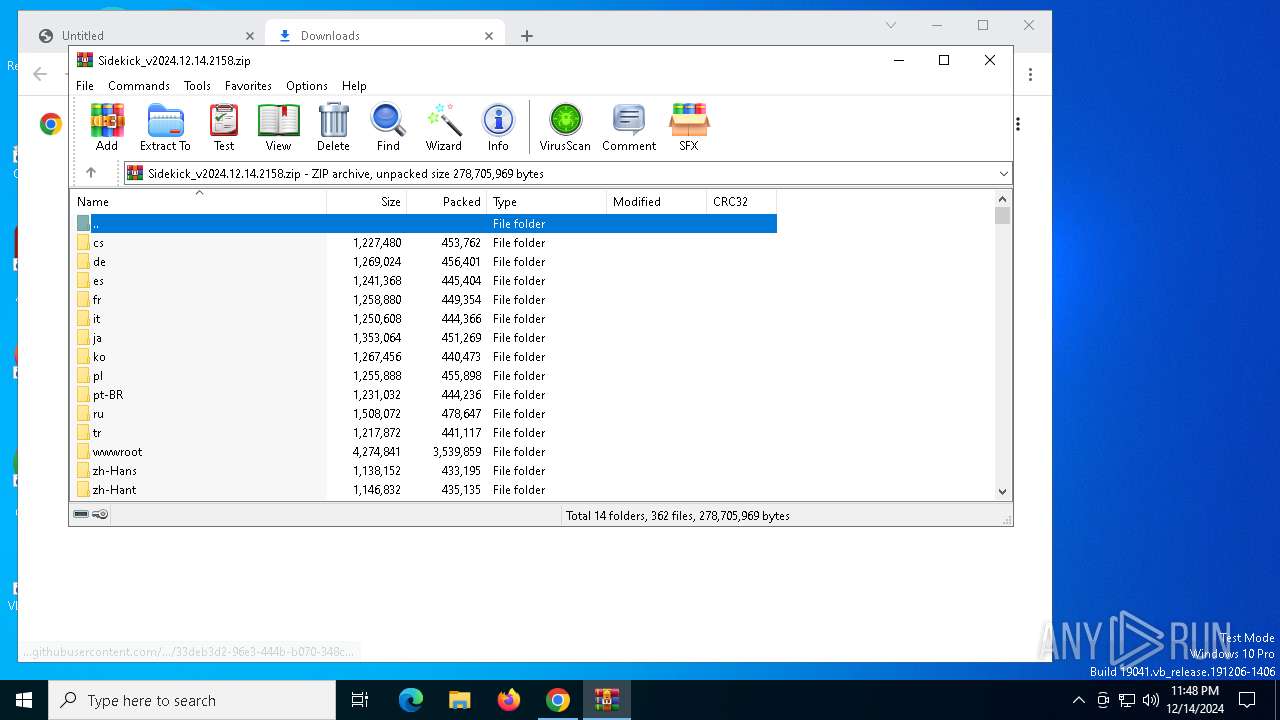Click the 4,274,841 size value
Screen dimensions: 1280x720
(x=377, y=452)
